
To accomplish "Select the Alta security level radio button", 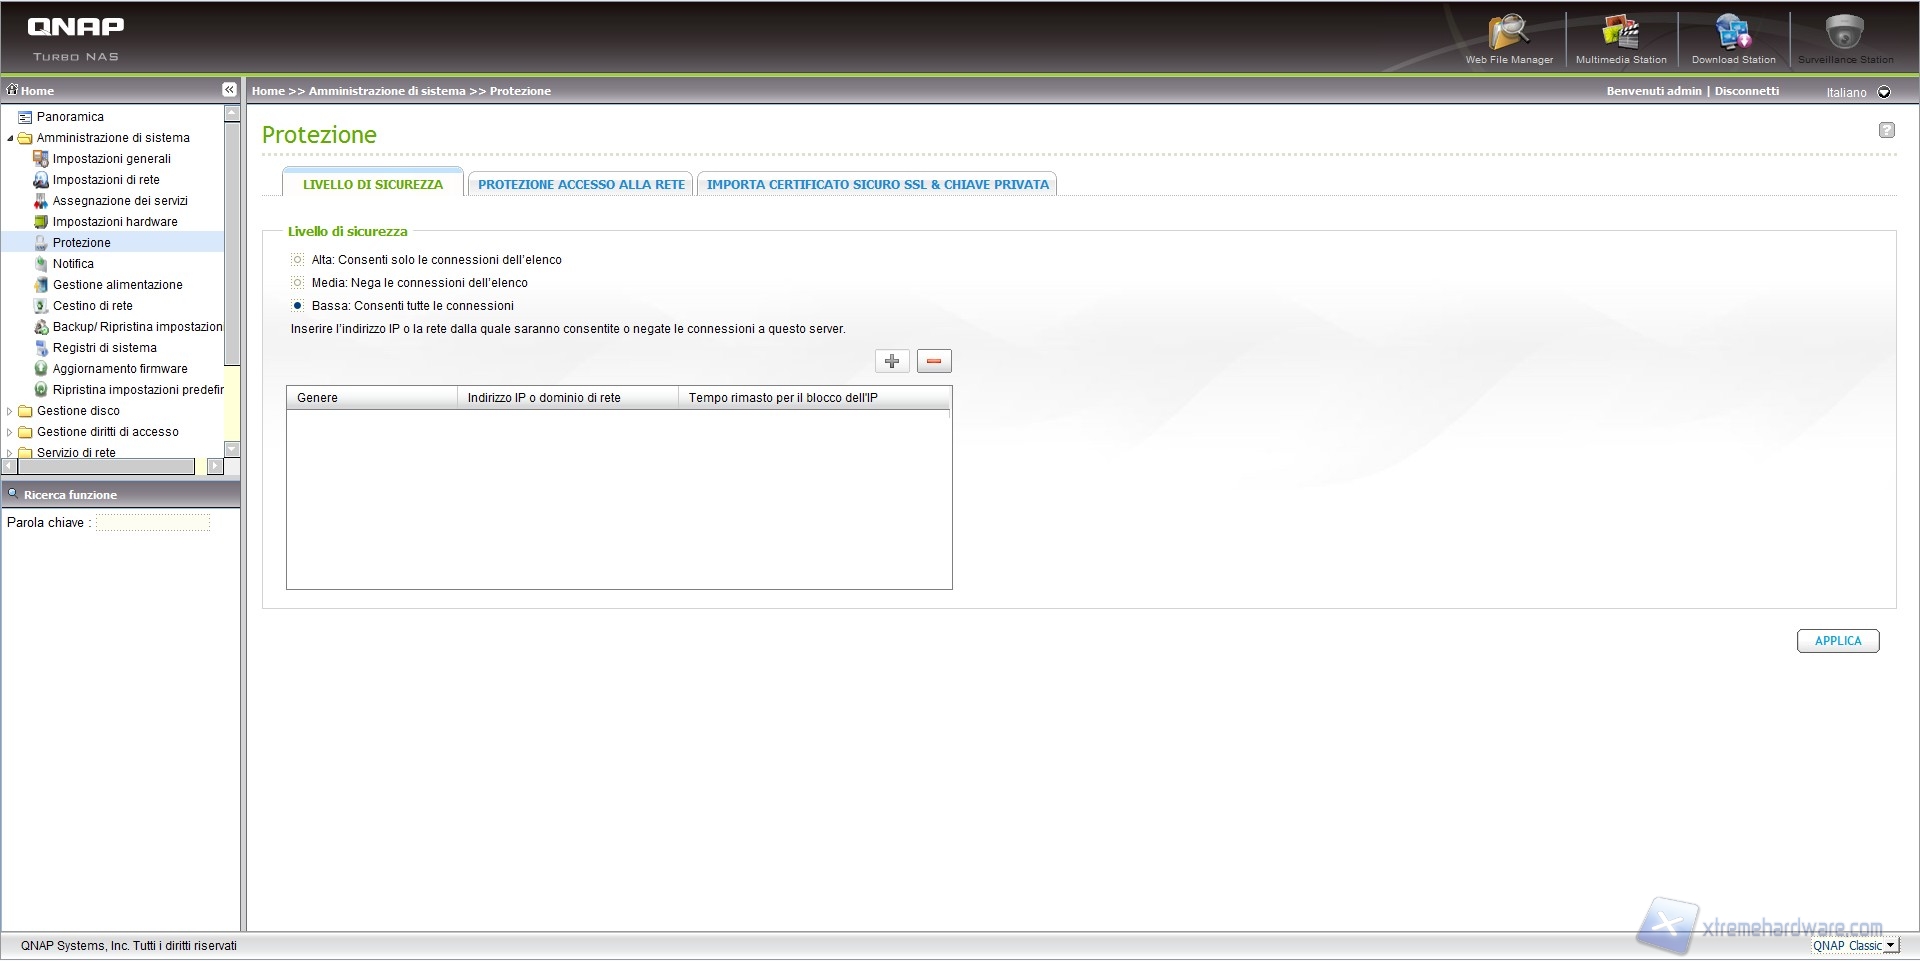I will 297,260.
